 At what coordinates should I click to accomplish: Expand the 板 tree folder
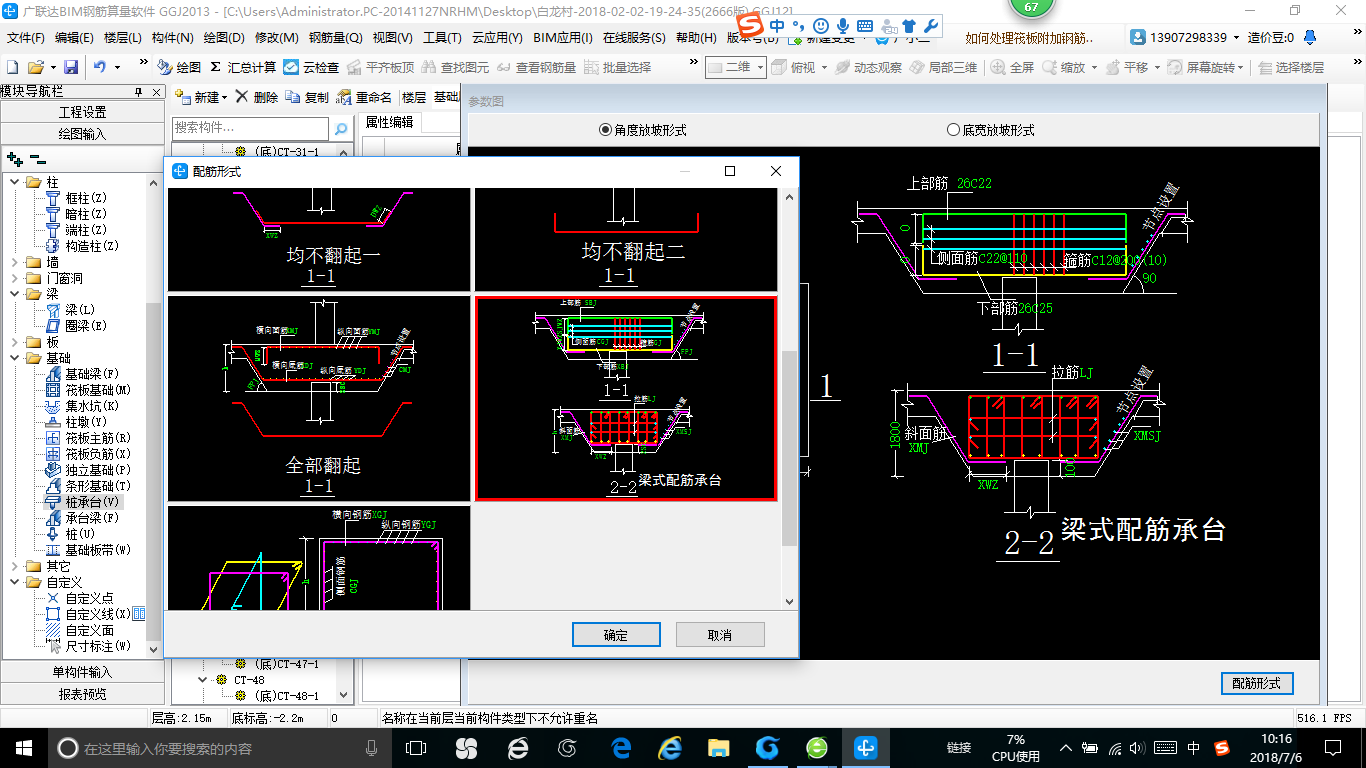point(15,342)
